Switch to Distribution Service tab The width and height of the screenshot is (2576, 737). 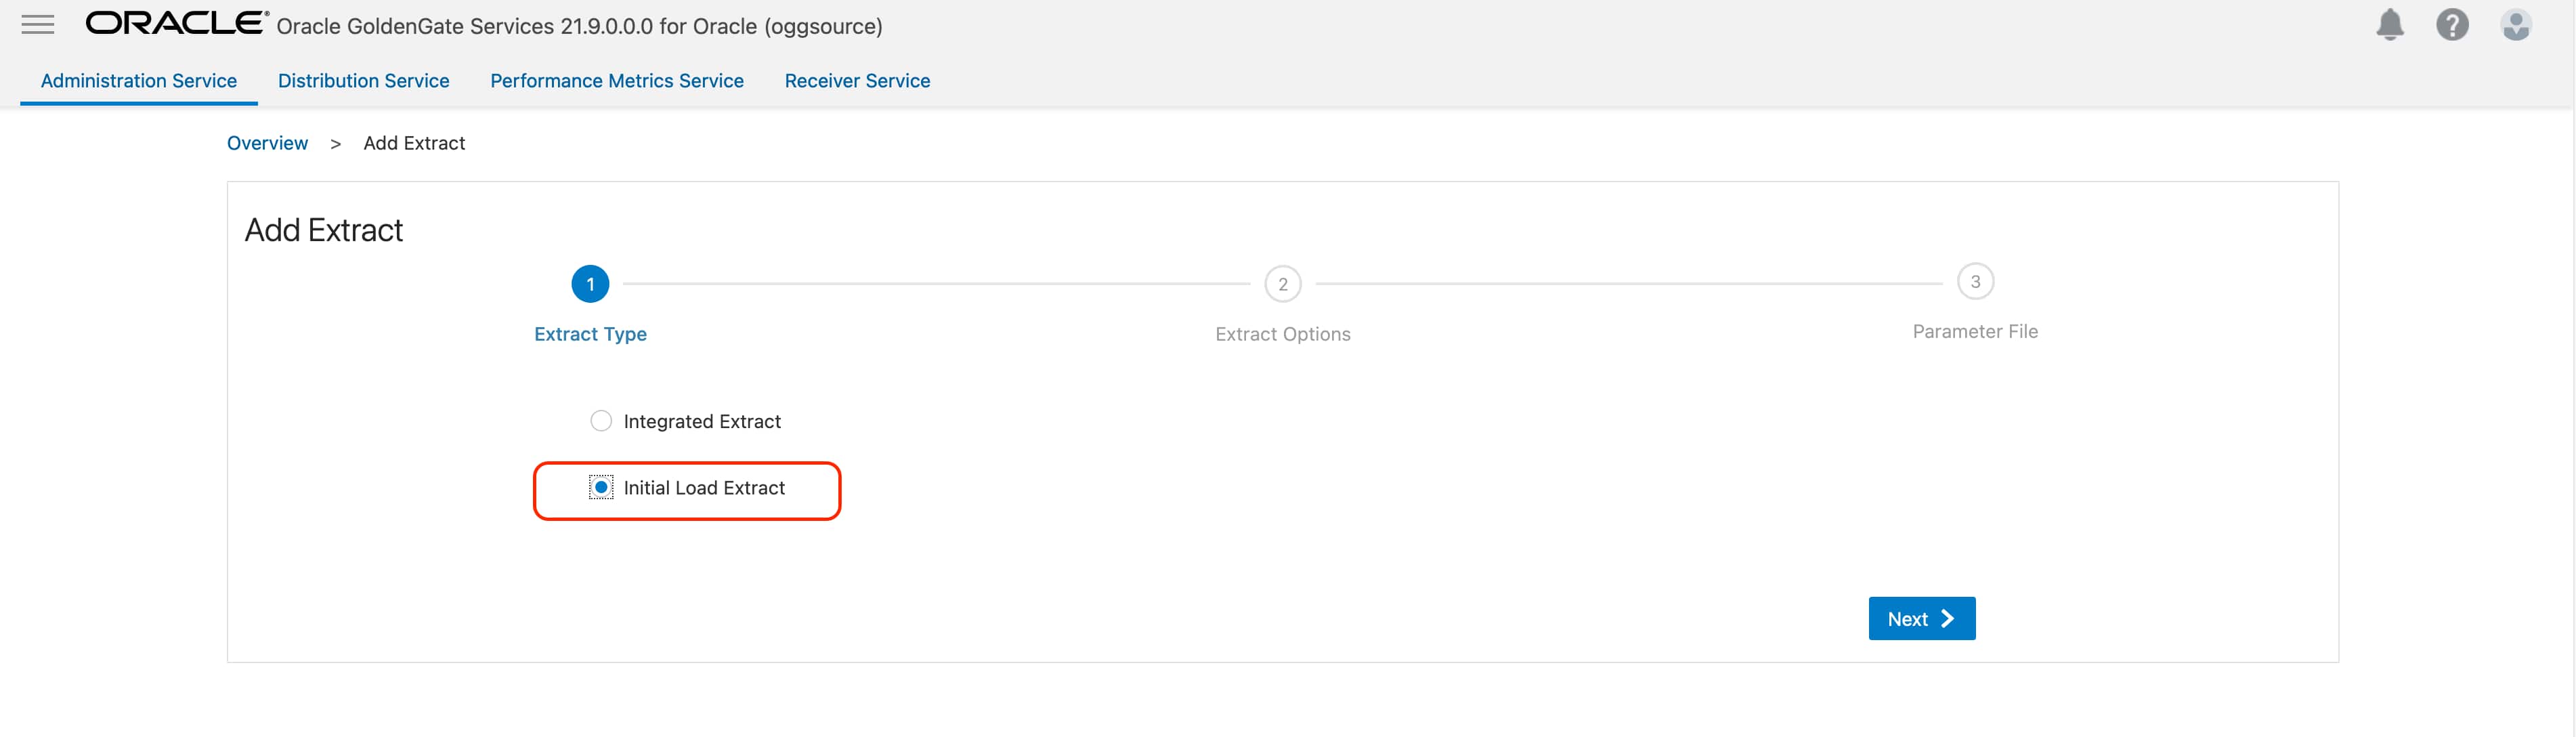364,81
